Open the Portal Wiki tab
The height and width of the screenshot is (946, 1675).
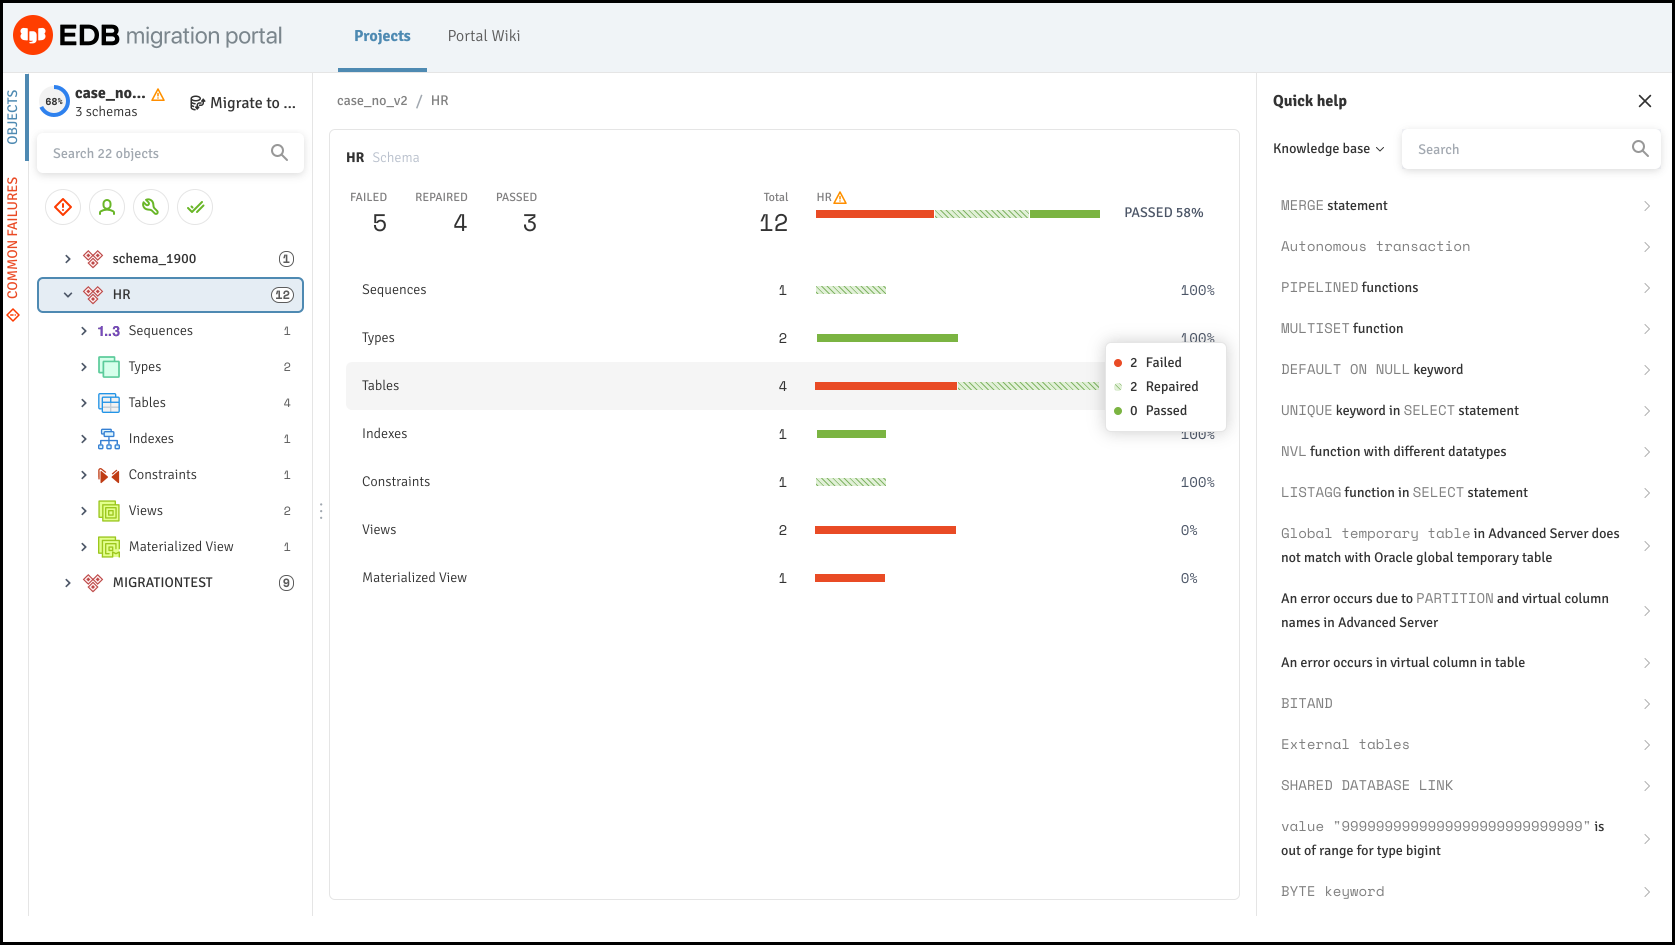click(x=484, y=36)
